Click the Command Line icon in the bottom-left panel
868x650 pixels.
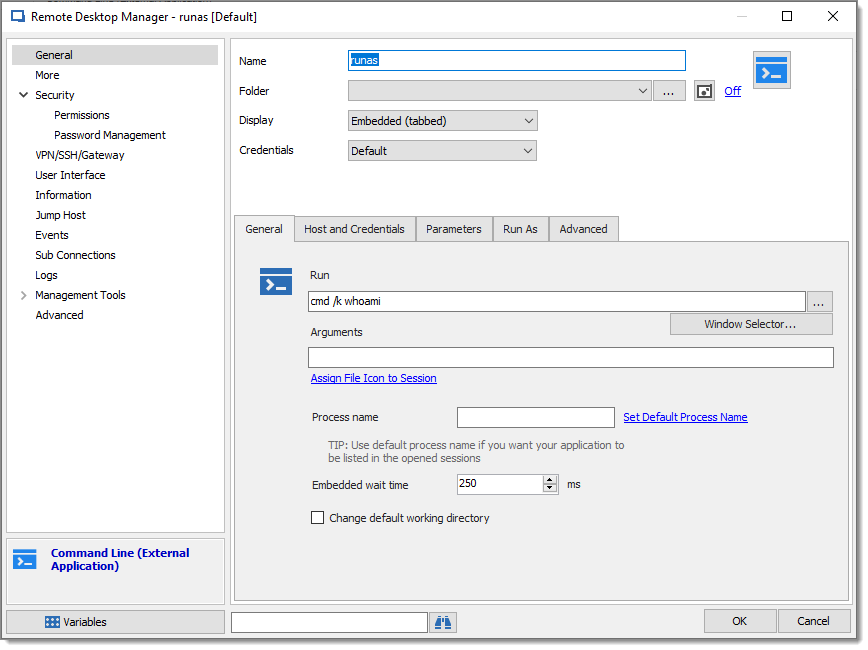tap(25, 559)
